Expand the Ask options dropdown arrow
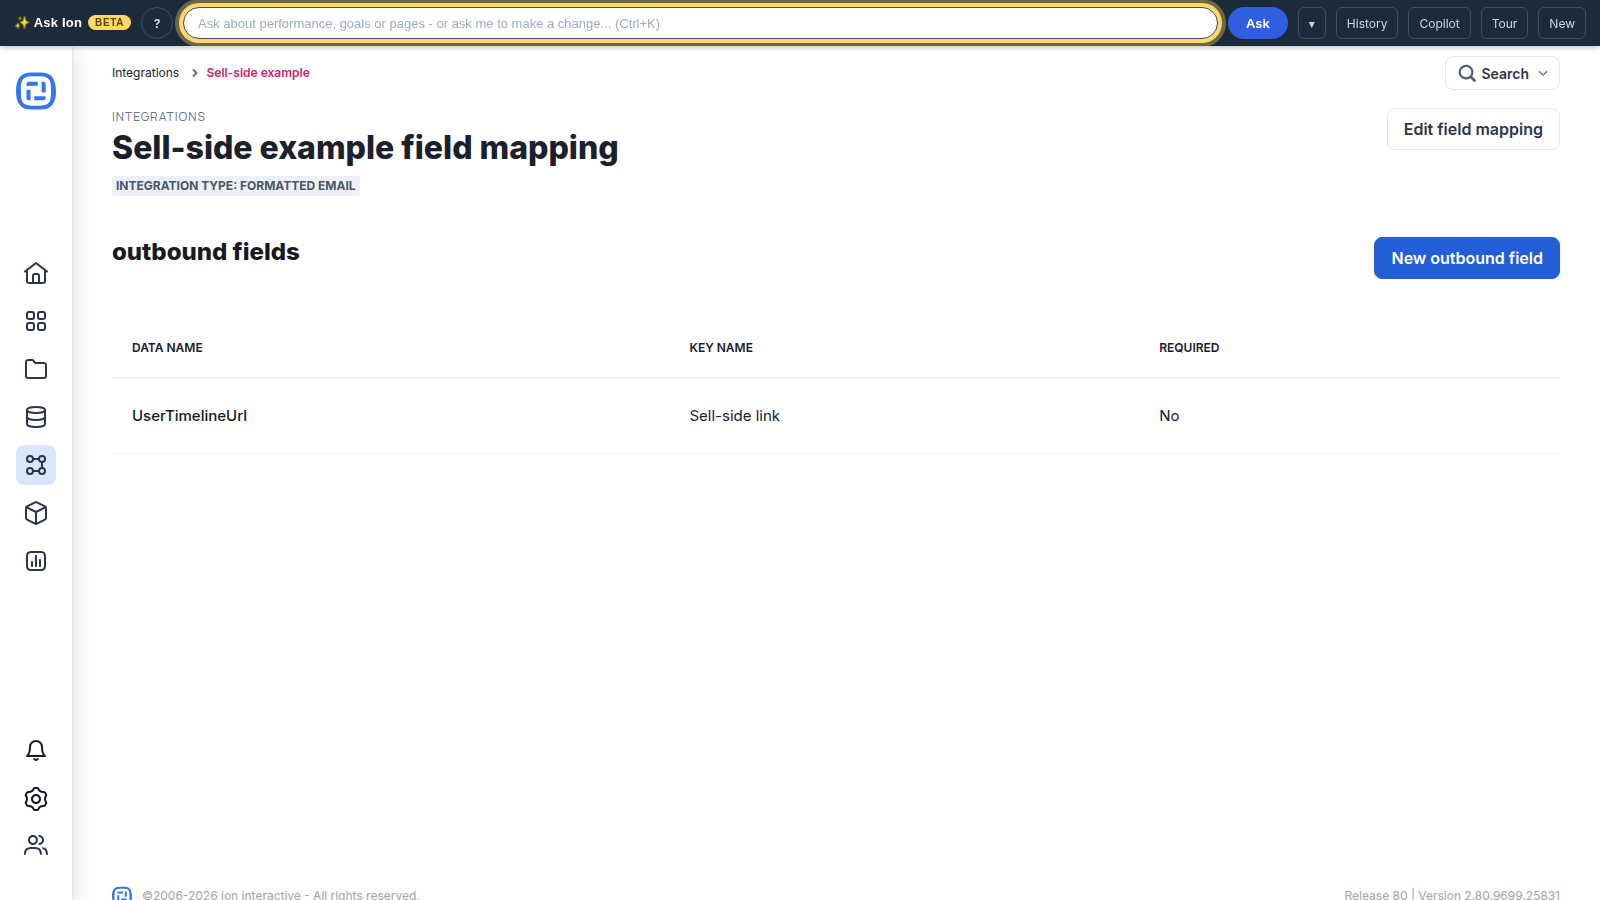Screen dimensions: 1600x900 (x=1311, y=23)
